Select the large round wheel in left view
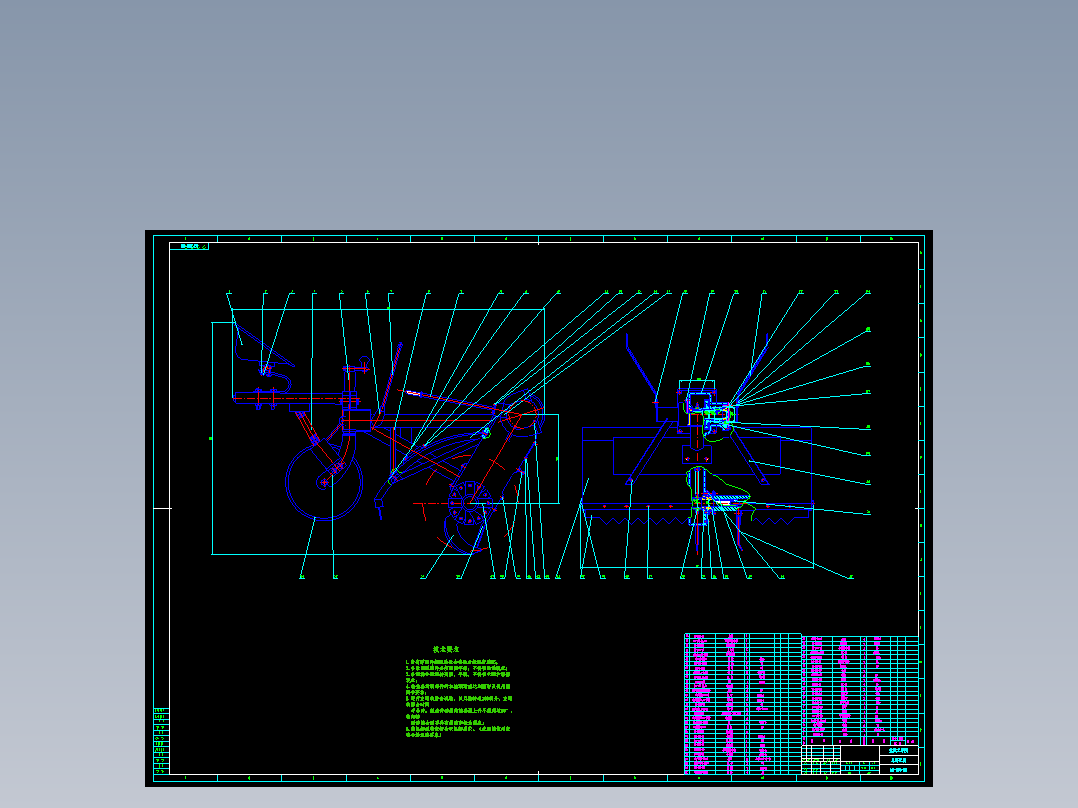1078x808 pixels. tap(324, 481)
